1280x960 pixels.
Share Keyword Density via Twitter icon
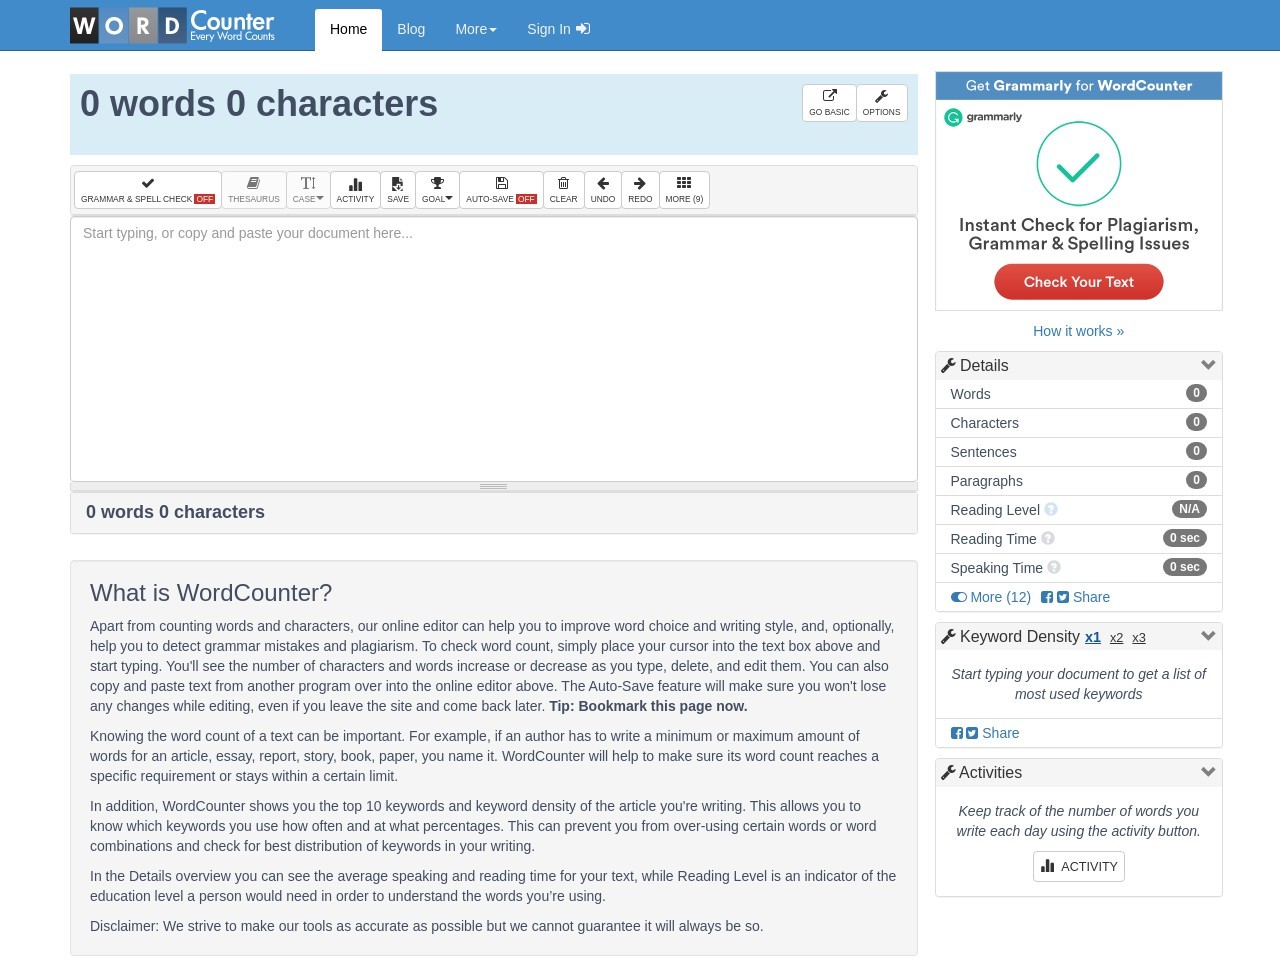point(972,733)
